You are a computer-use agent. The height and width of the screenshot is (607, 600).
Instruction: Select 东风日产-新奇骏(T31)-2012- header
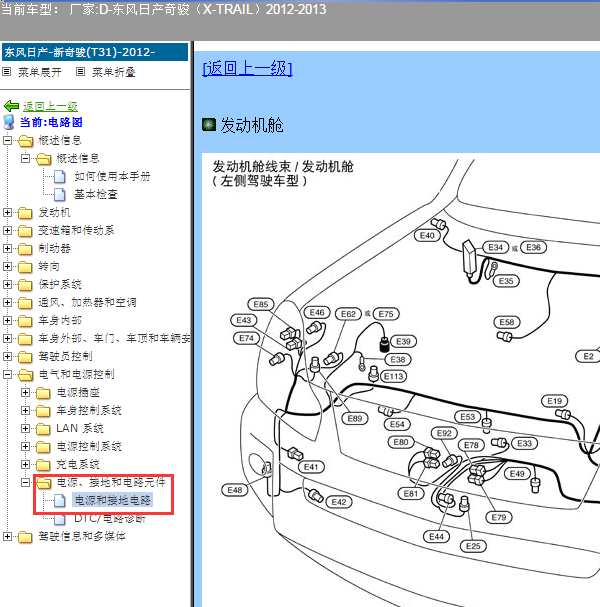pos(95,52)
